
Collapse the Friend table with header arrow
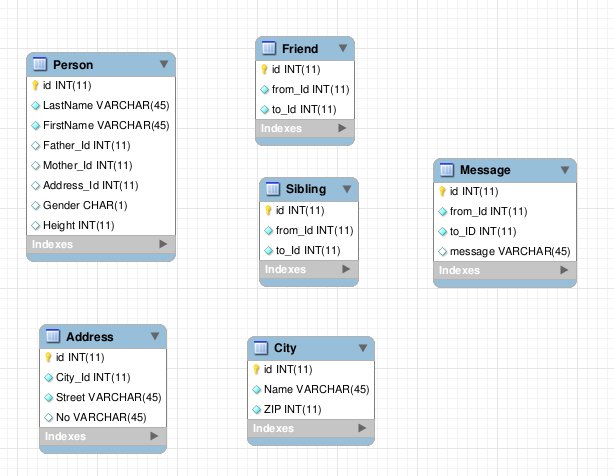pyautogui.click(x=343, y=48)
